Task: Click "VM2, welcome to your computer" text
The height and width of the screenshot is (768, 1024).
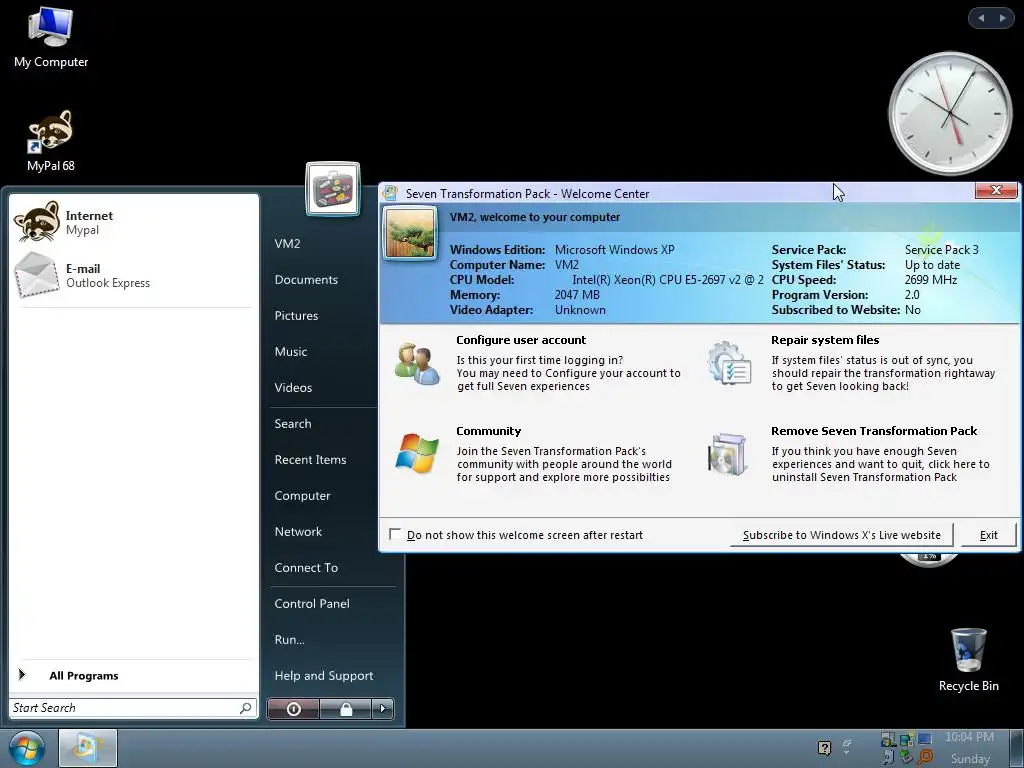Action: pyautogui.click(x=535, y=217)
